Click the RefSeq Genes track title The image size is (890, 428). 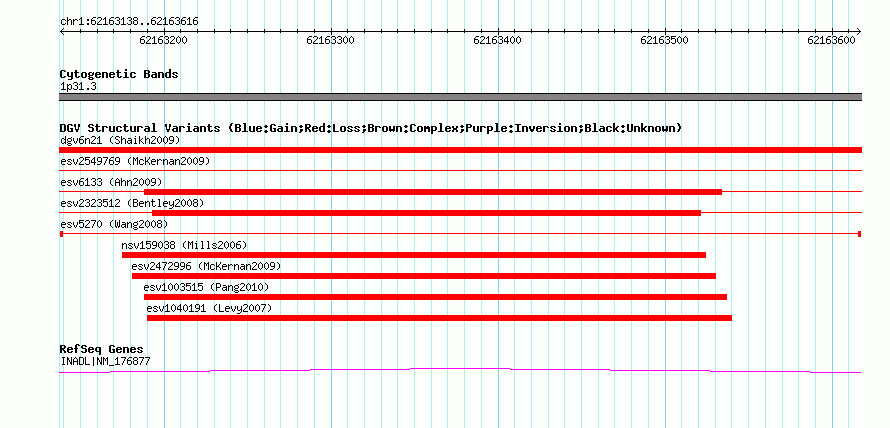coord(102,350)
